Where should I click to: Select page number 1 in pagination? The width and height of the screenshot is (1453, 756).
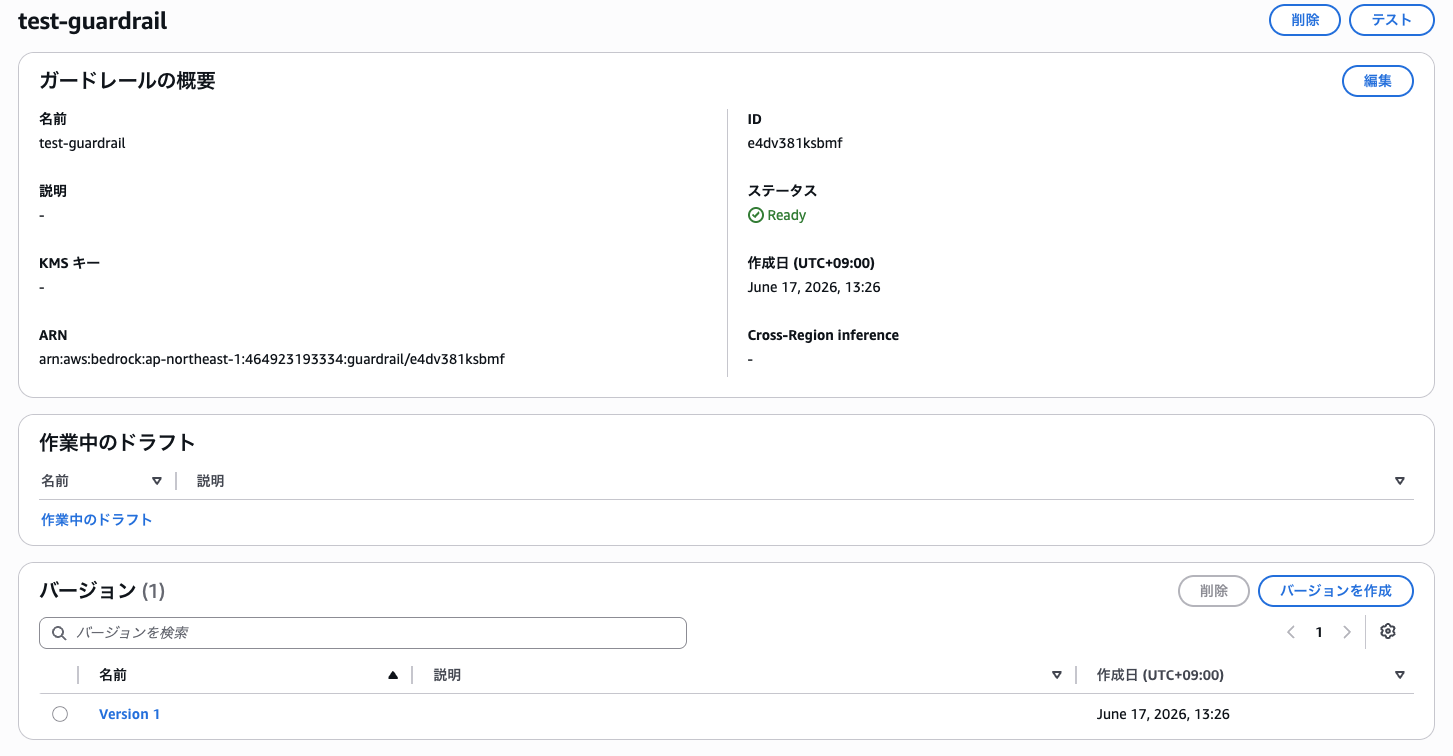pyautogui.click(x=1319, y=632)
